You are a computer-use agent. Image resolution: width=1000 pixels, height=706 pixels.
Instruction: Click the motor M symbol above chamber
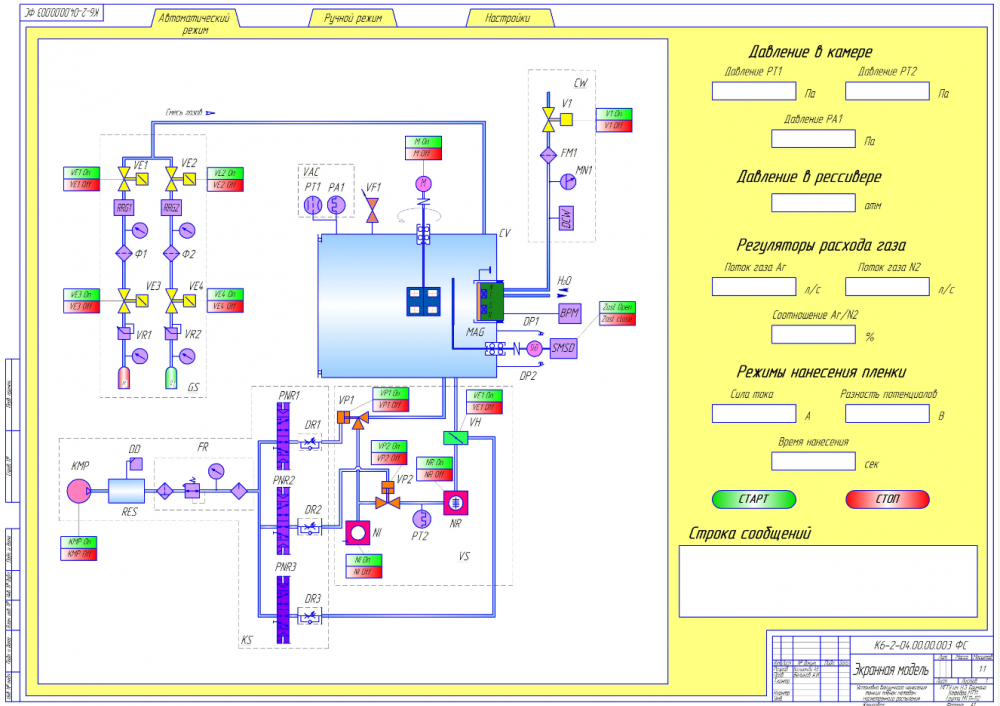(423, 184)
